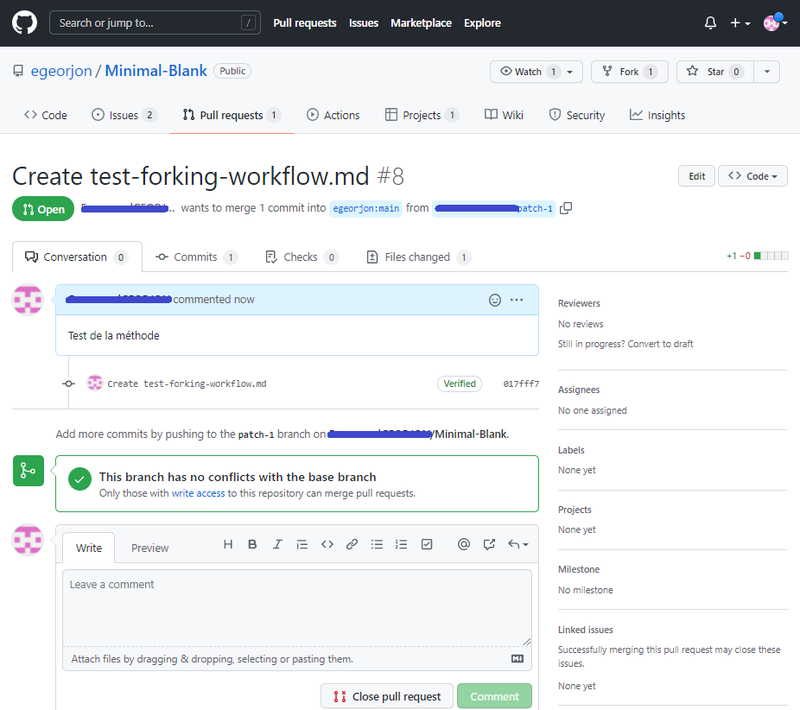
Task: Apply italic formatting in the comment editor
Action: (277, 545)
